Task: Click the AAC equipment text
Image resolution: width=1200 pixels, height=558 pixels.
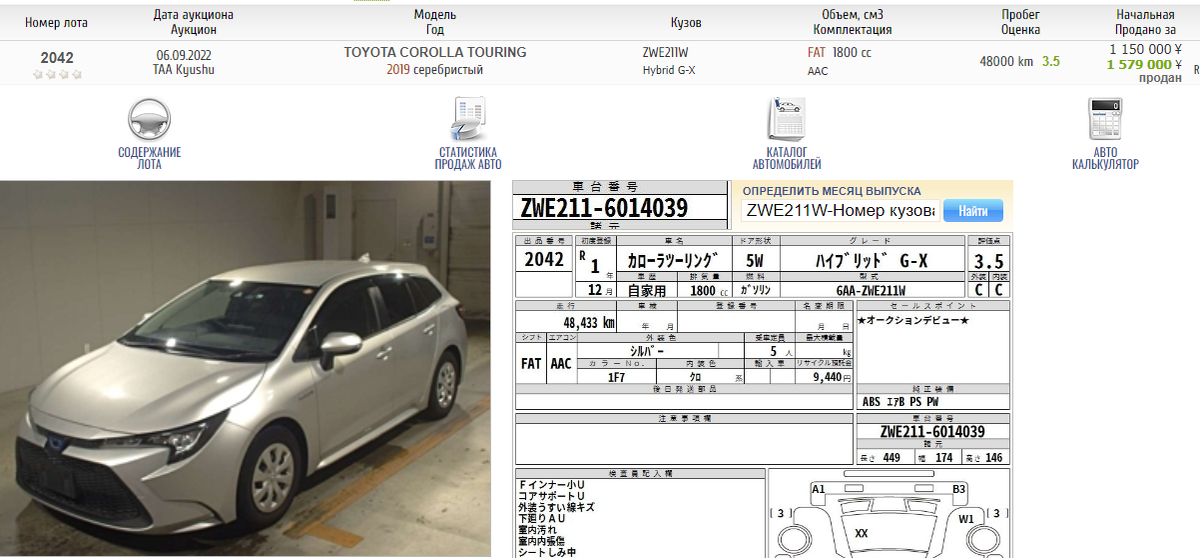Action: (x=818, y=72)
